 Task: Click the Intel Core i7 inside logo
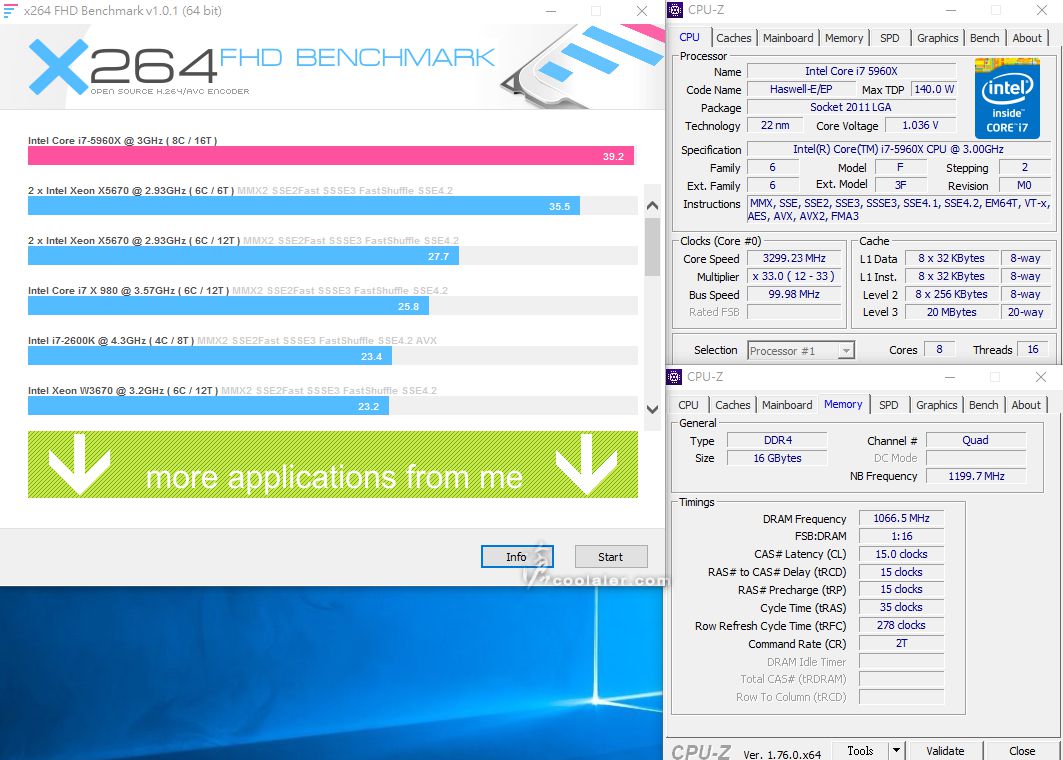(1007, 99)
